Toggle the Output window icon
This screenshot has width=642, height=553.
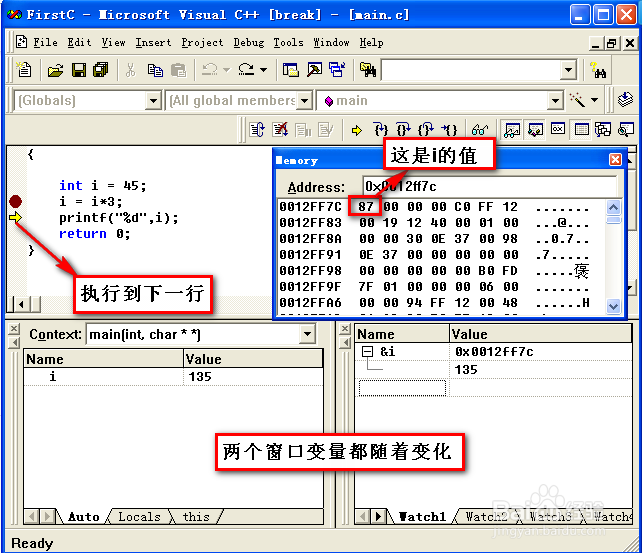(x=314, y=70)
